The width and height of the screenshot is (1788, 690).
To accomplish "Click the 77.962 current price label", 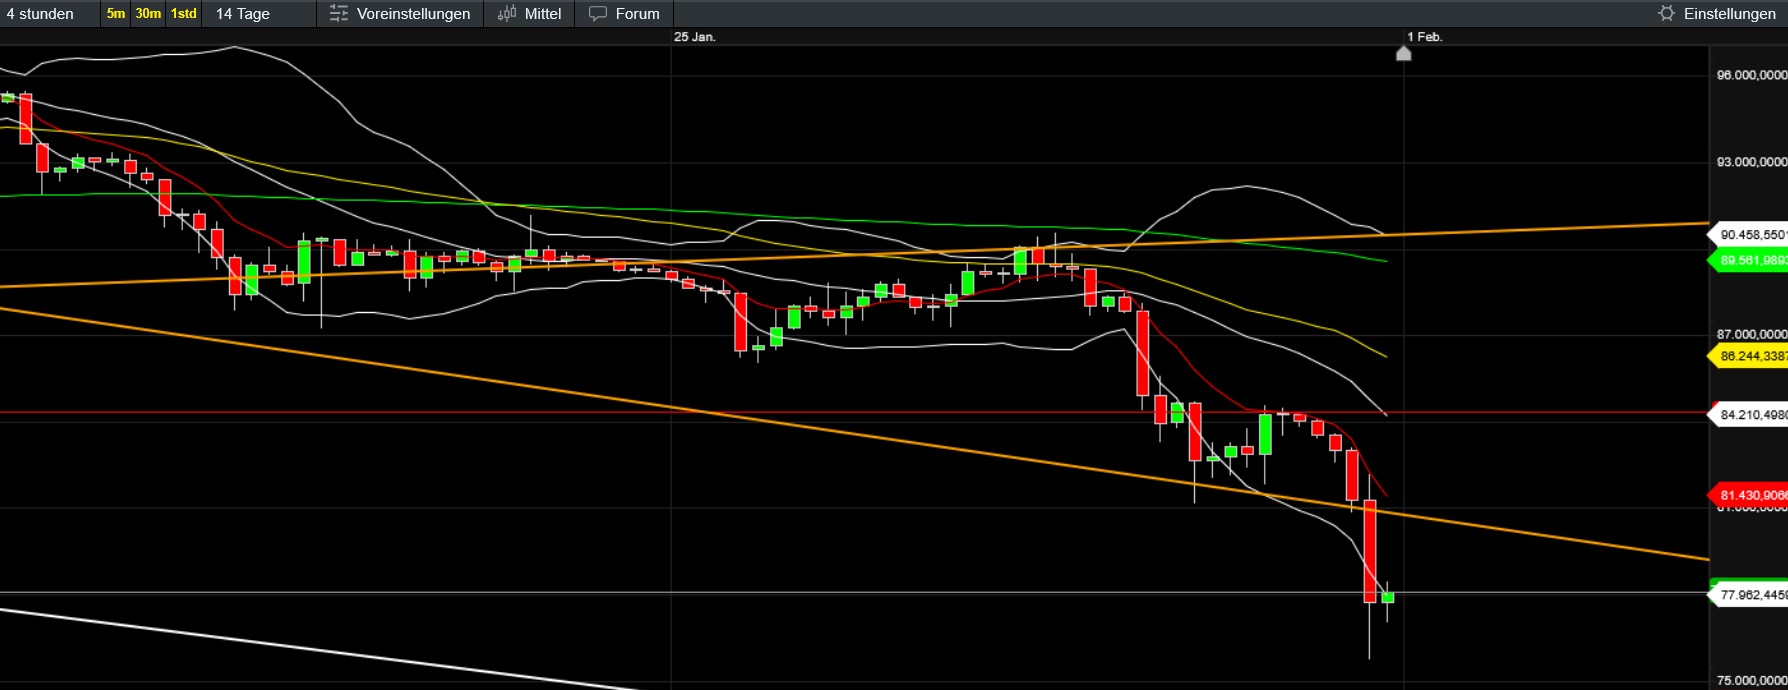I will [1751, 595].
